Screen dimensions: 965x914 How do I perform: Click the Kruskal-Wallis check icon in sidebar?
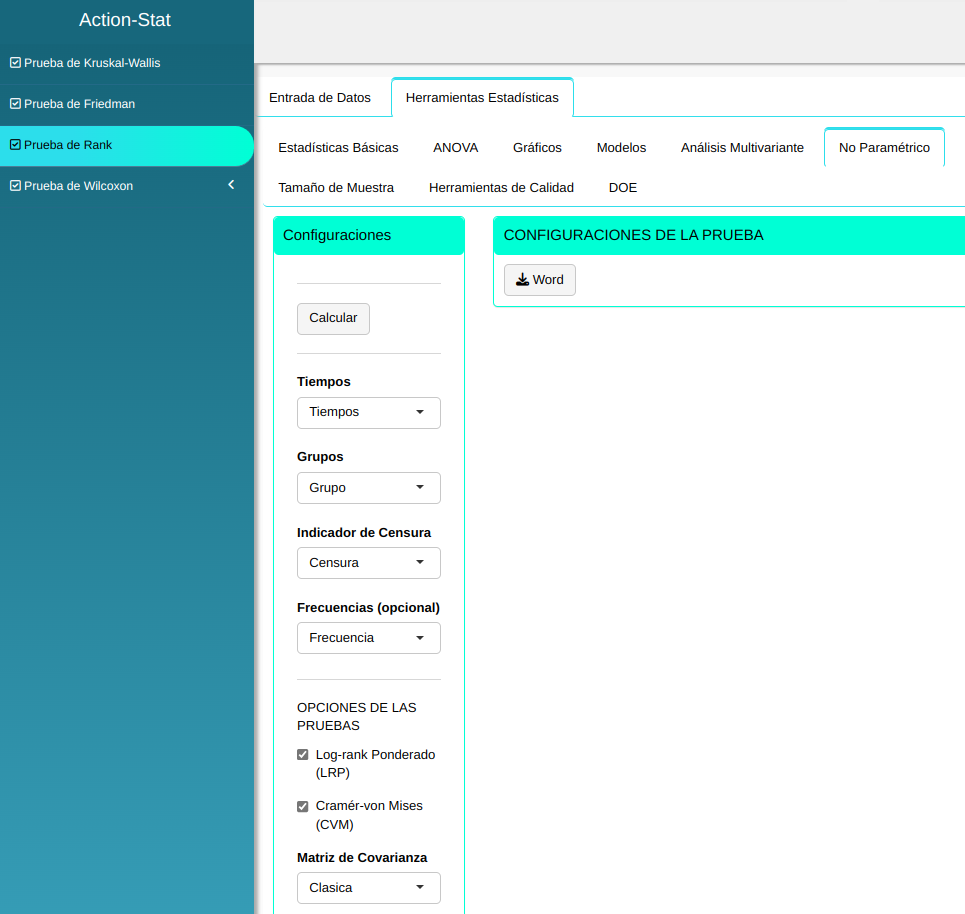point(15,63)
